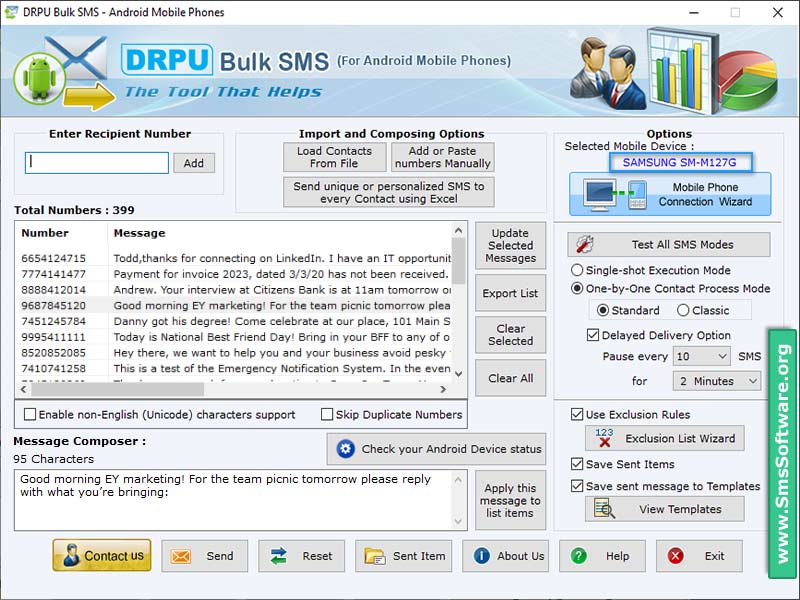Click the recipient number input field

point(95,162)
